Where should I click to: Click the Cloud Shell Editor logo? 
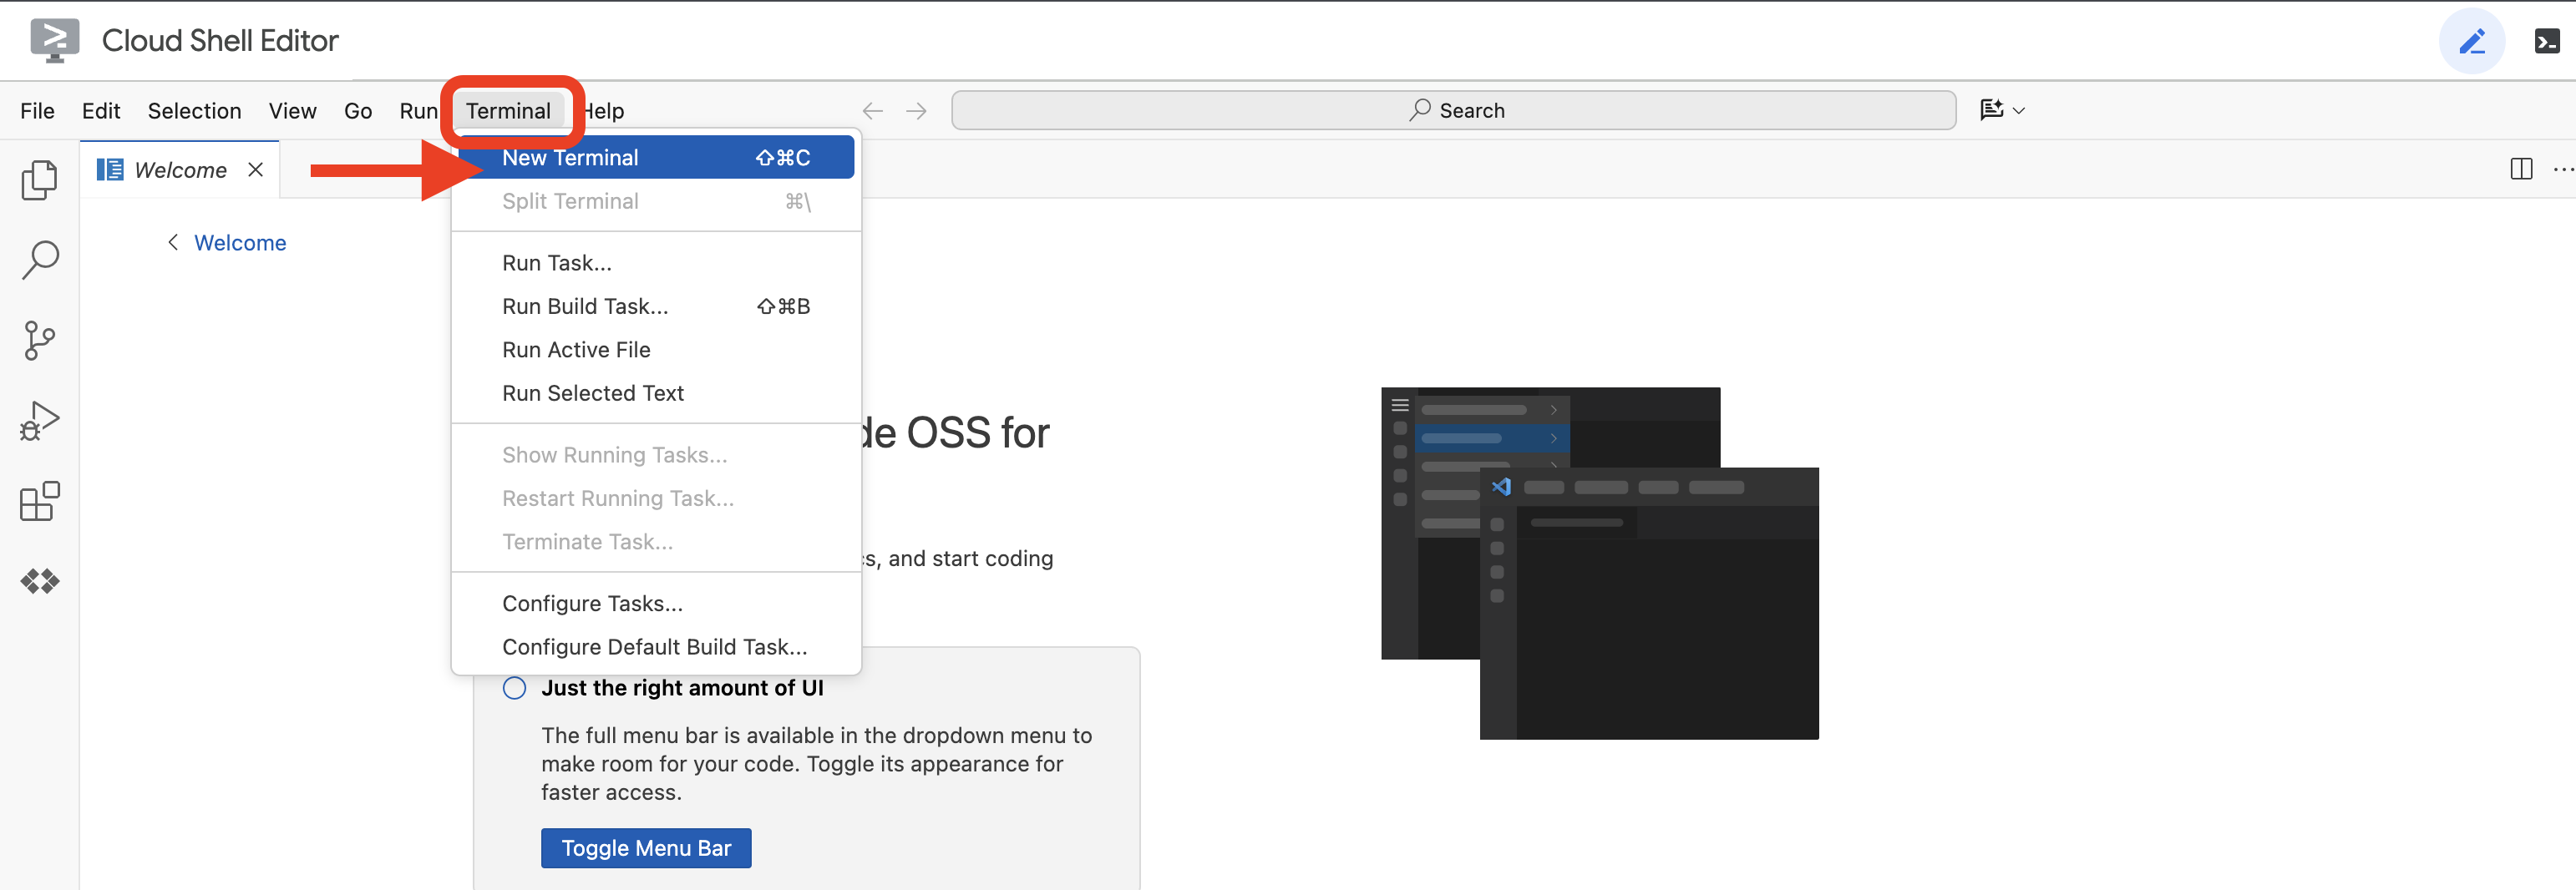click(55, 40)
